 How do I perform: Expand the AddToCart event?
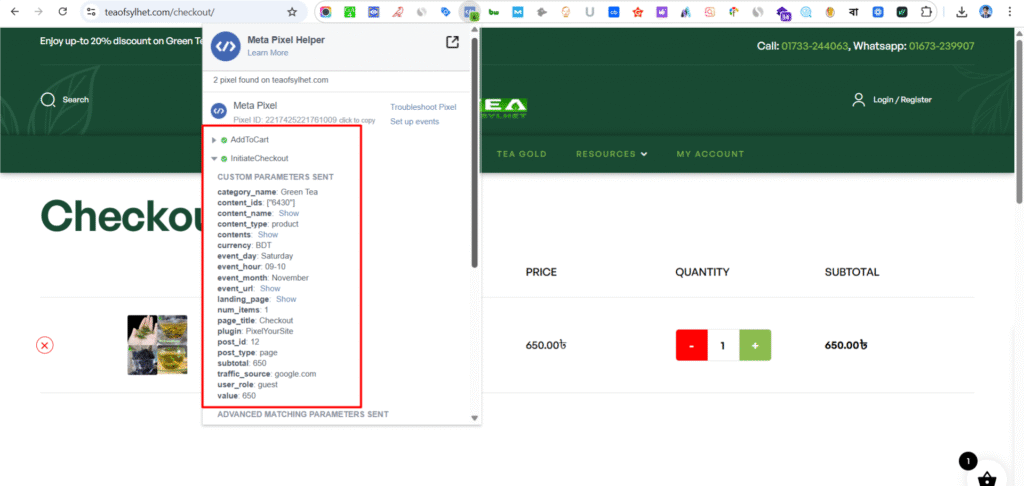coord(214,140)
